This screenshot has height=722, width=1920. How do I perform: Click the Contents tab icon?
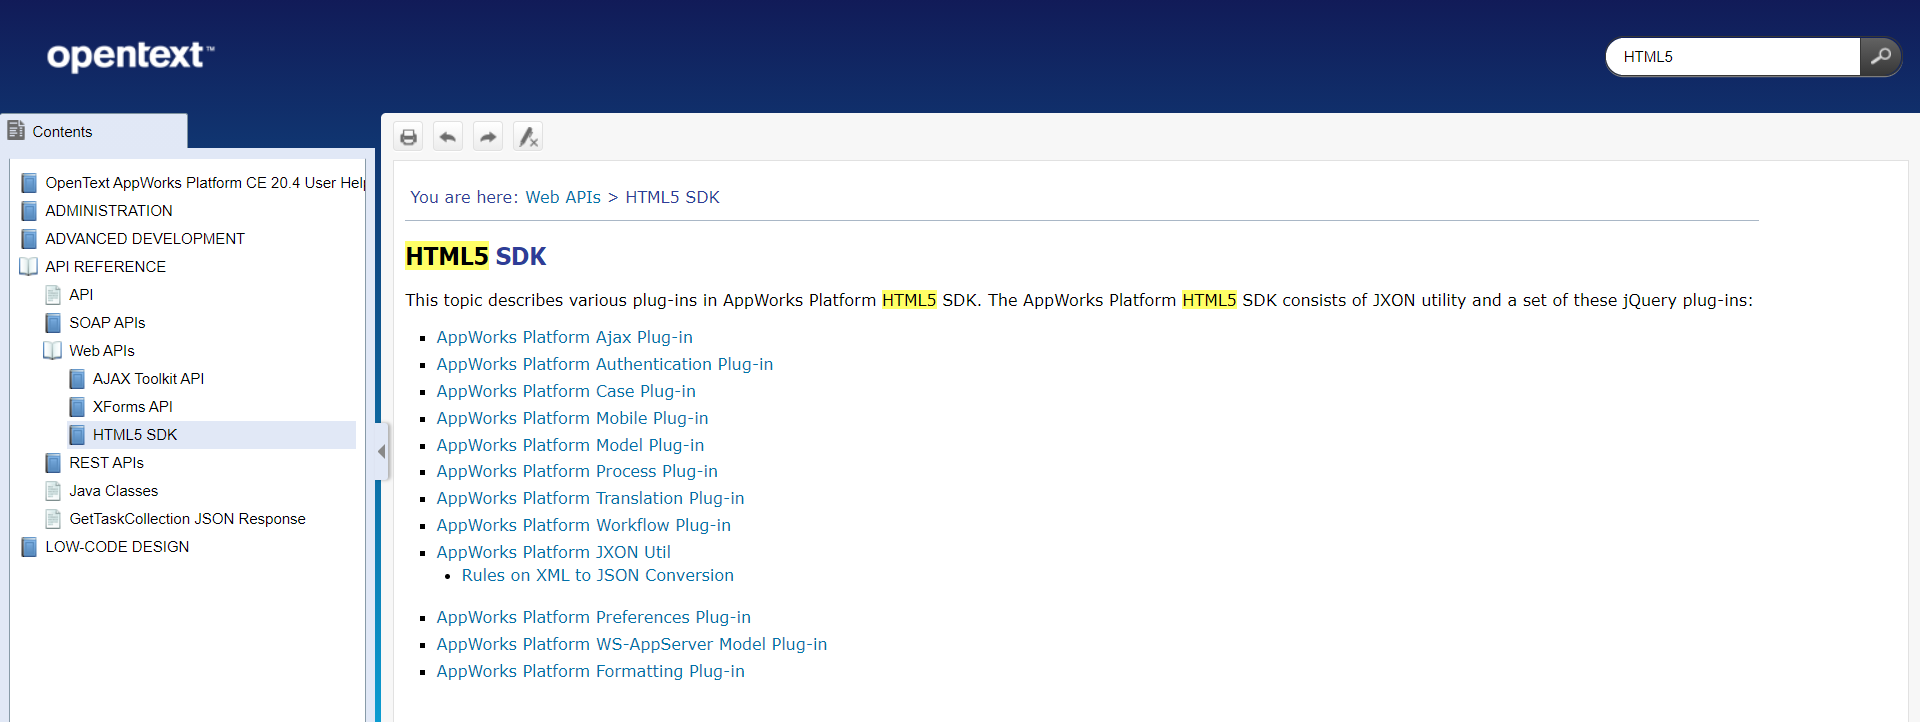16,131
